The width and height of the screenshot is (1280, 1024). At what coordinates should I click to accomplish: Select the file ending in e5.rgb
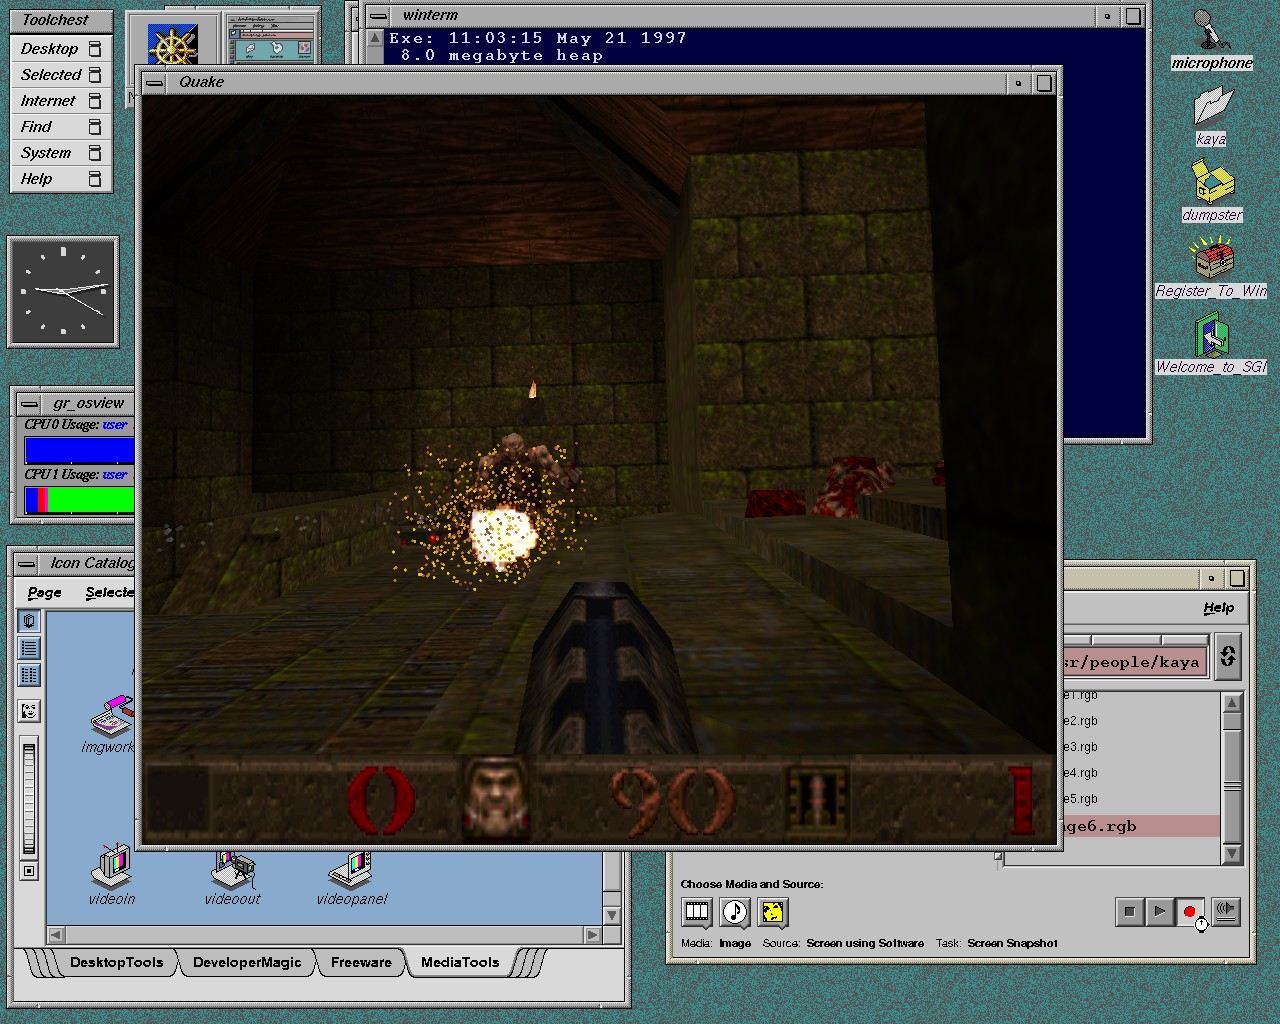(x=1080, y=799)
